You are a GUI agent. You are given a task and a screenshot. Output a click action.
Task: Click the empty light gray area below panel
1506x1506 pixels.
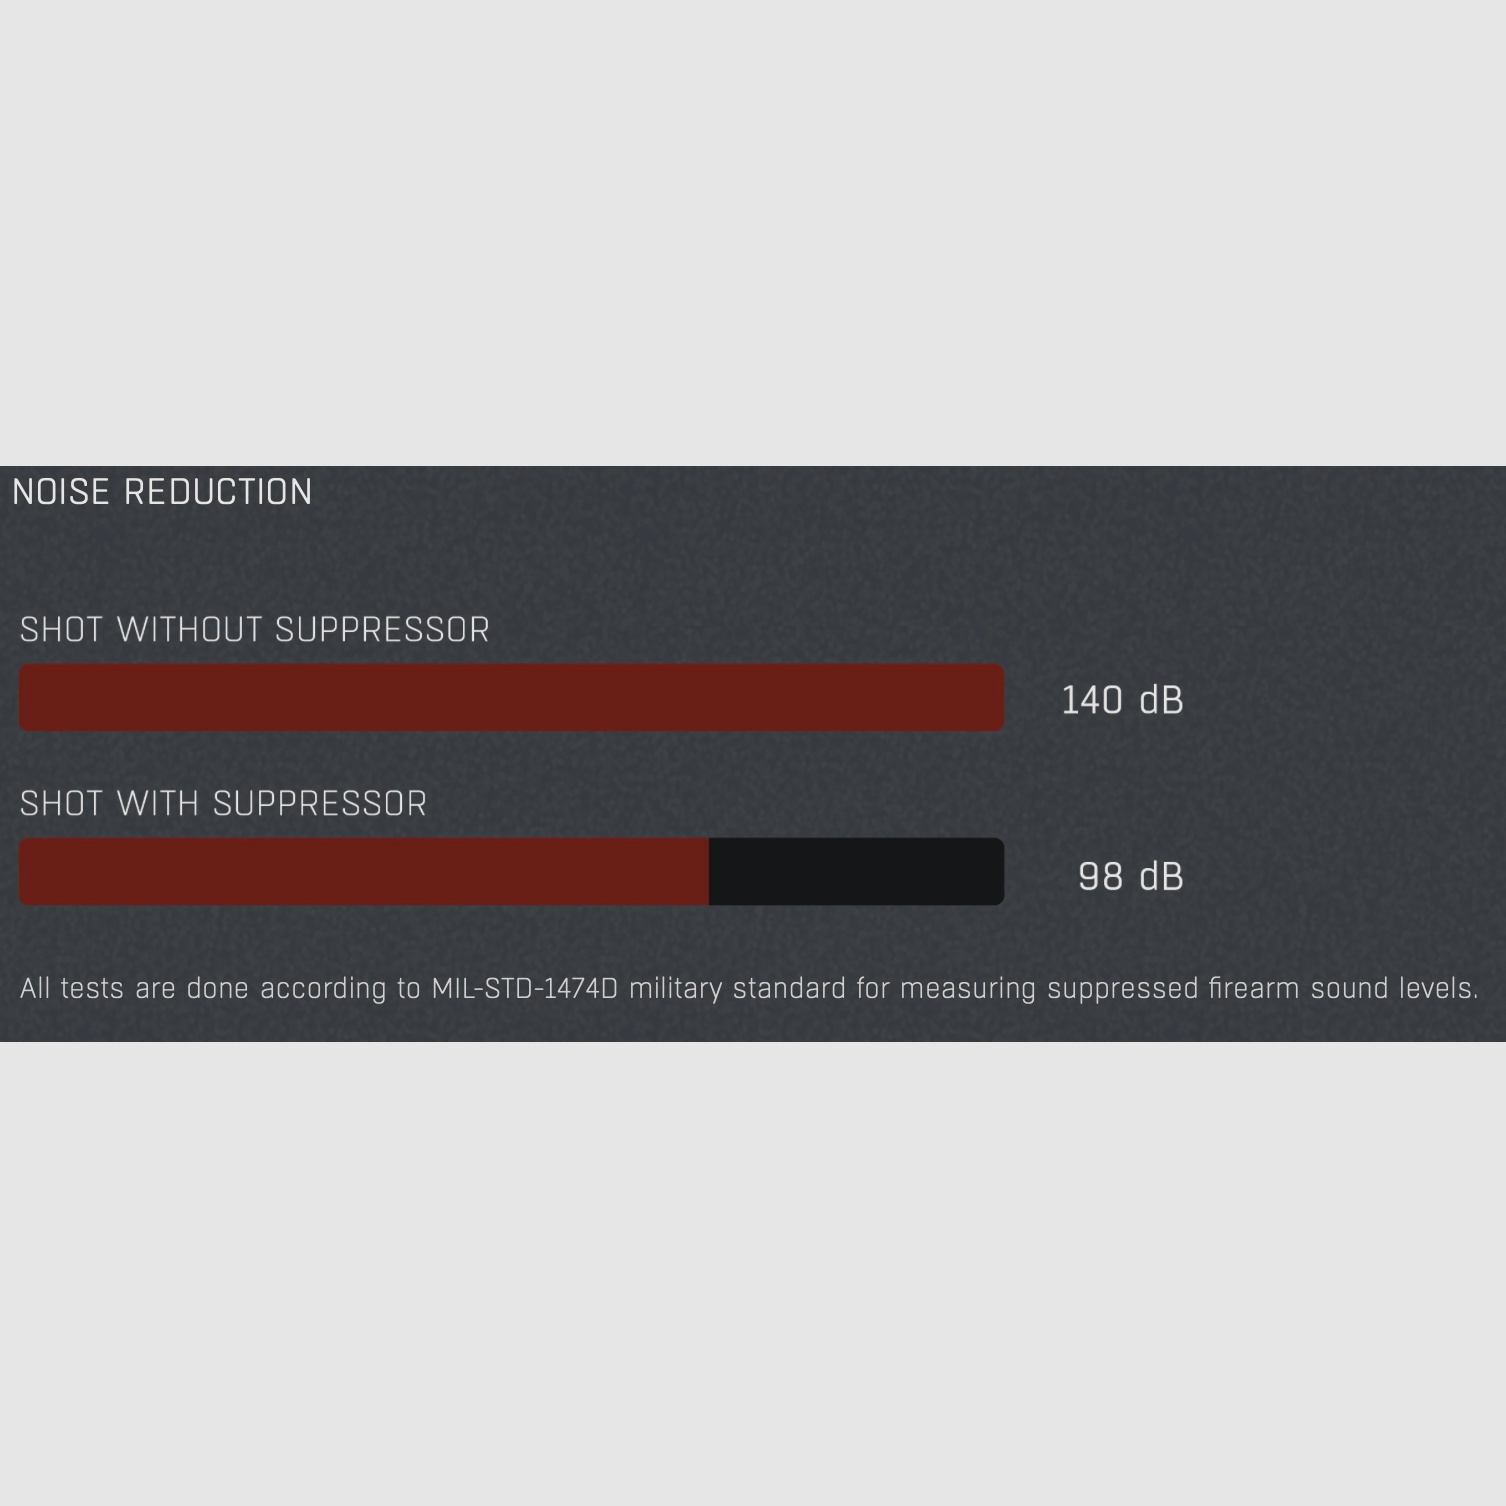click(753, 1270)
